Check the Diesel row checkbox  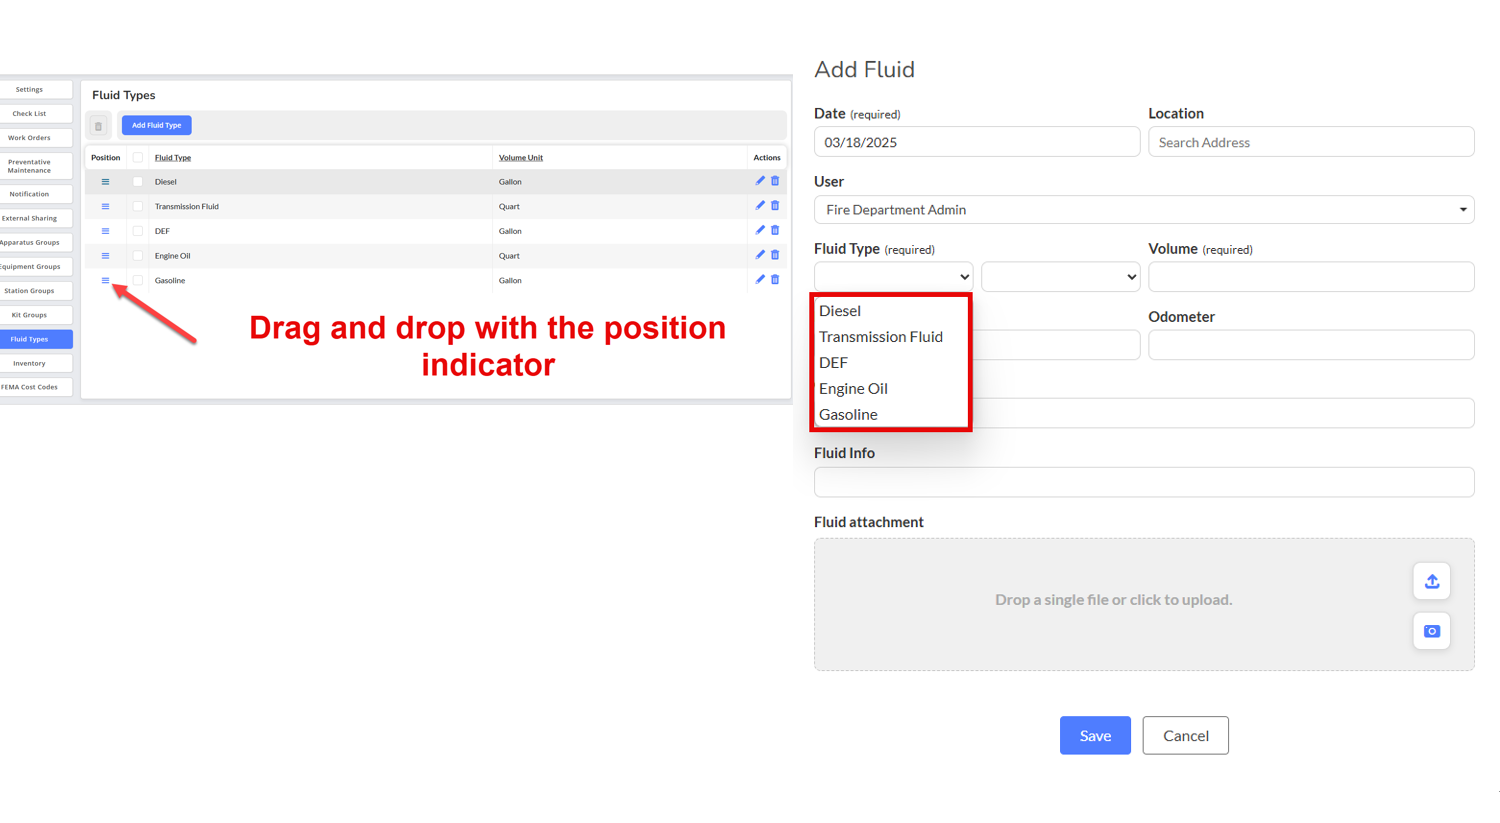(x=138, y=182)
